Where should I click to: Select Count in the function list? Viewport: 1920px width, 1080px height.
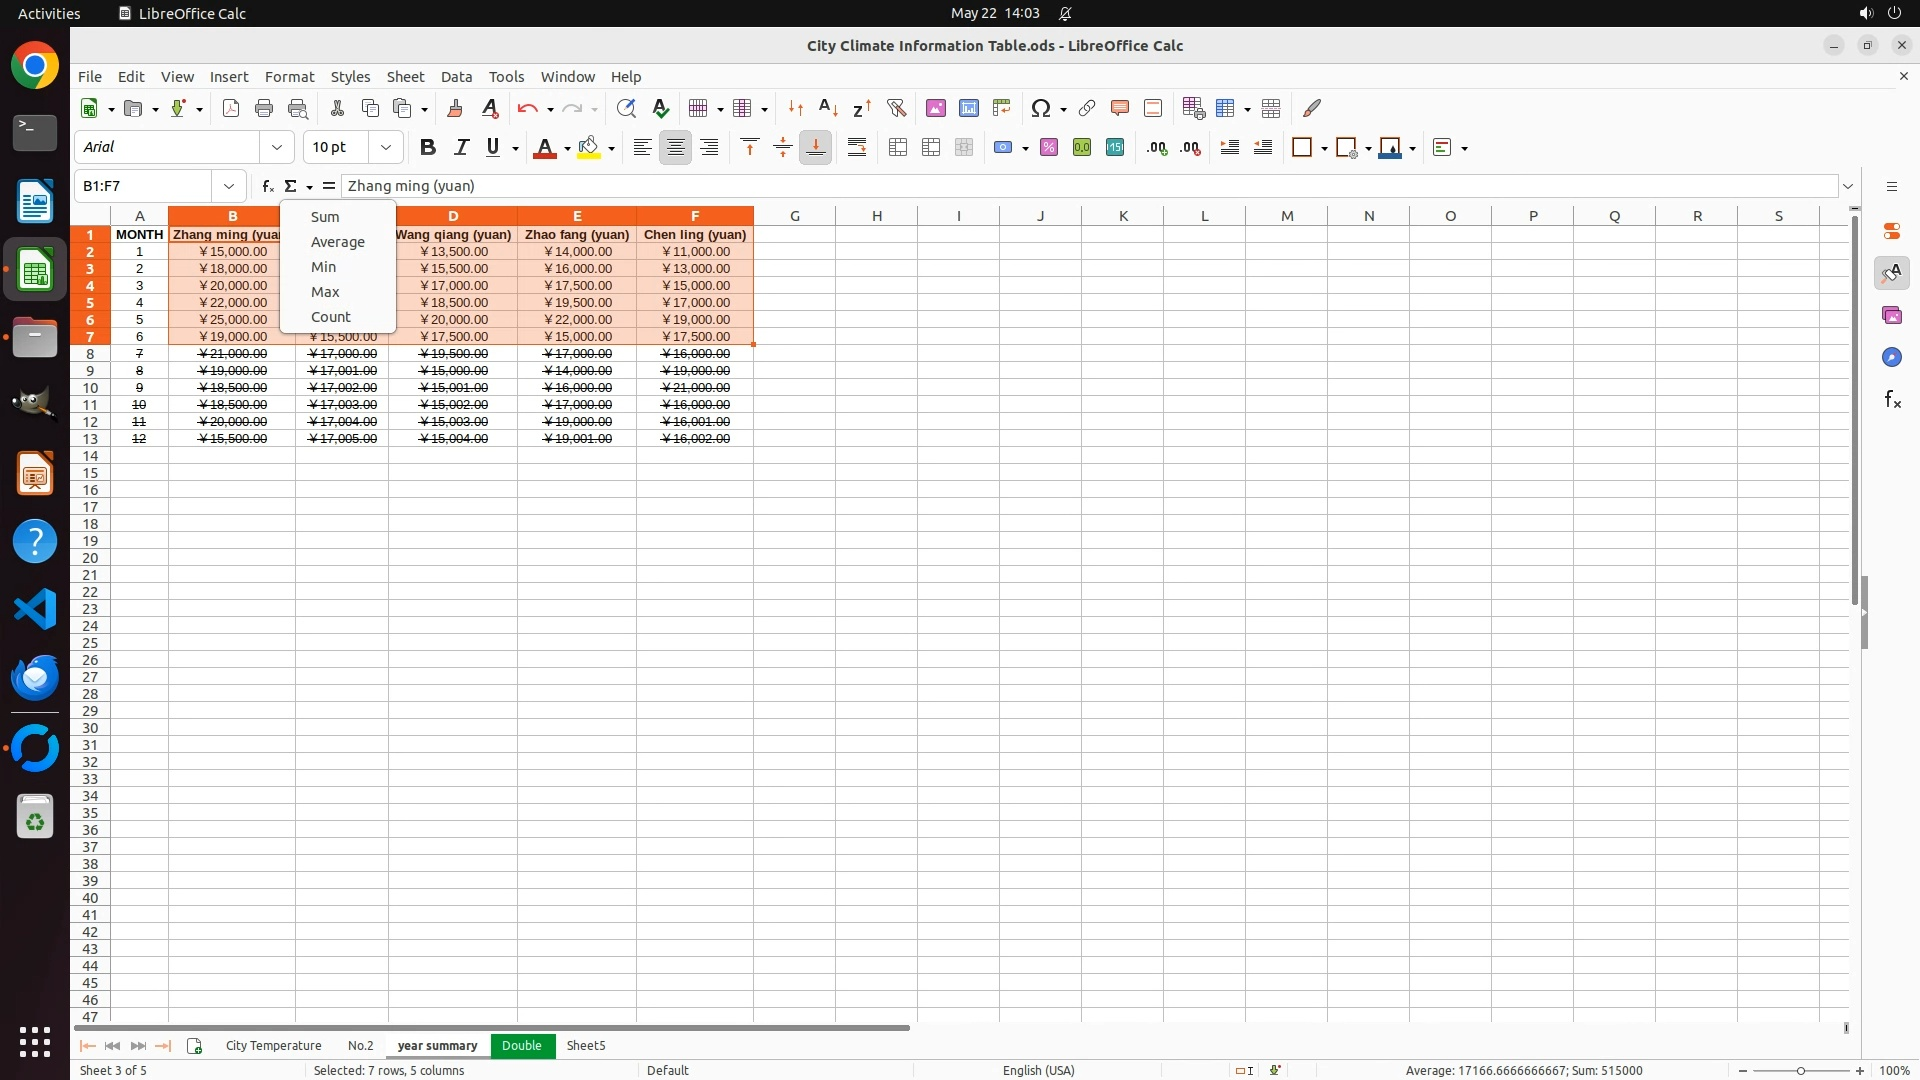click(330, 317)
